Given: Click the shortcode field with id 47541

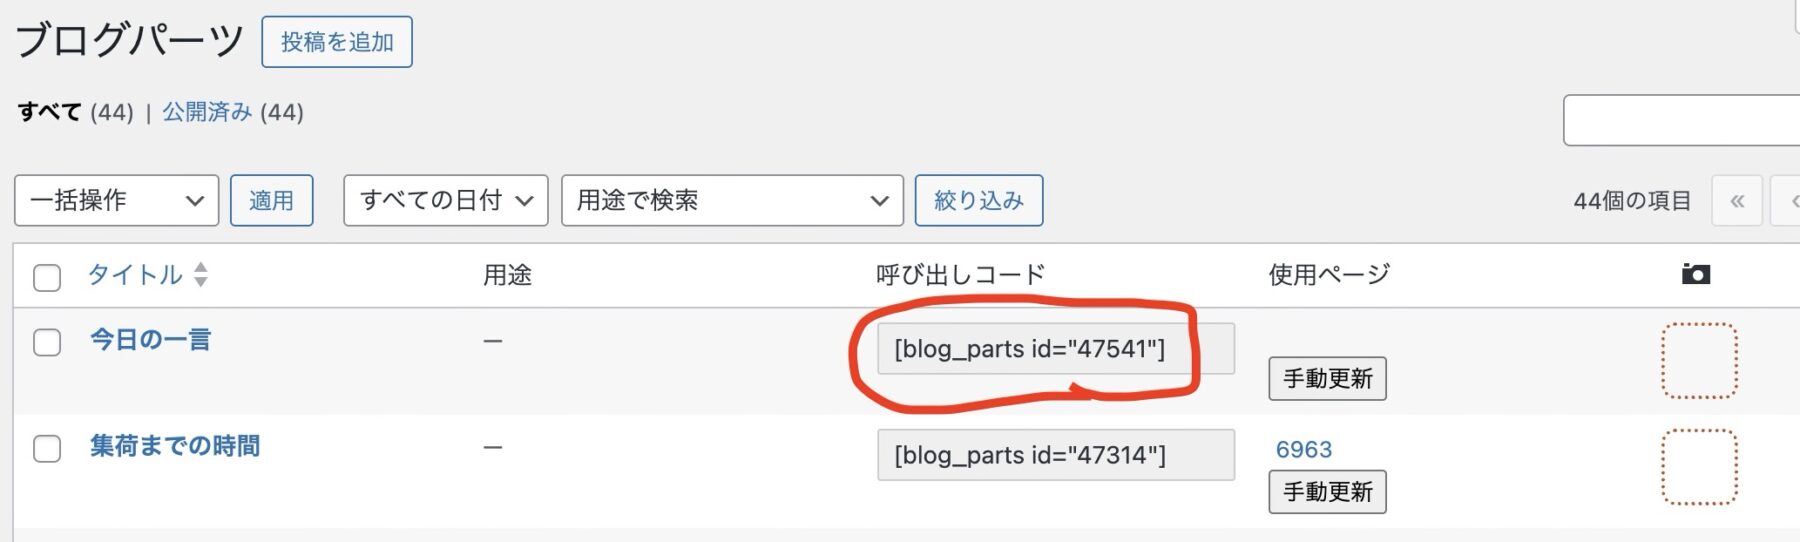Looking at the screenshot, I should point(1055,349).
